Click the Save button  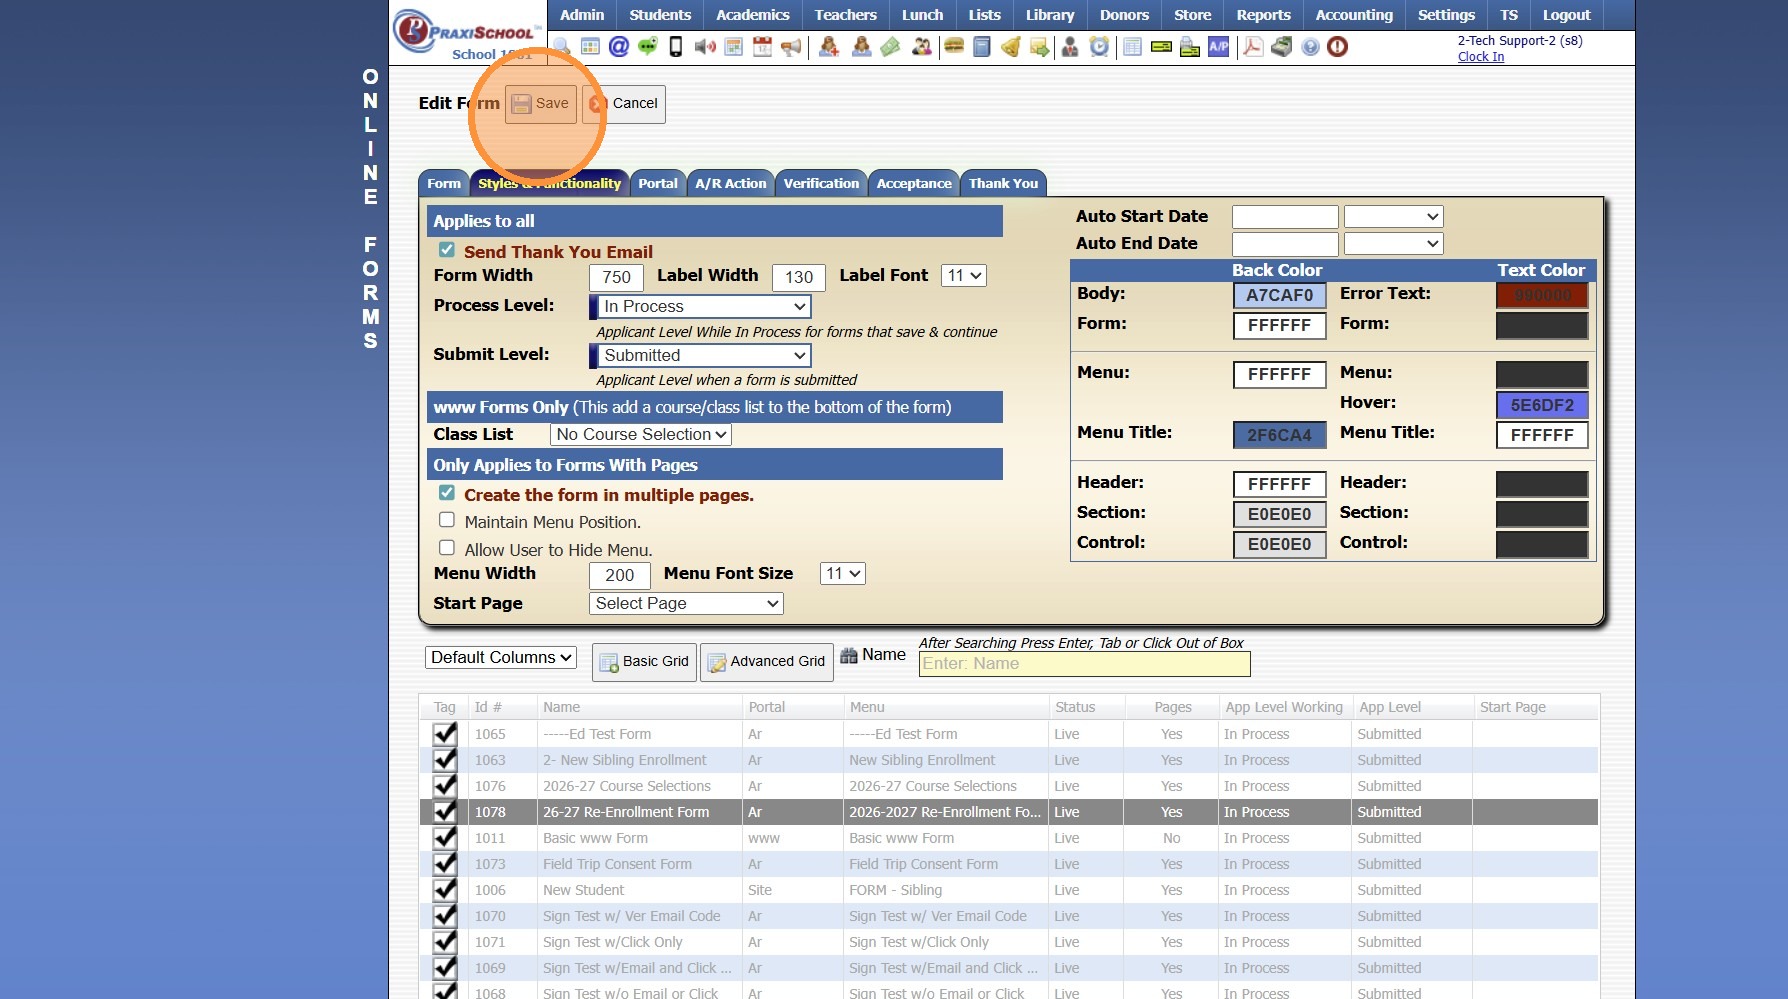(x=541, y=104)
